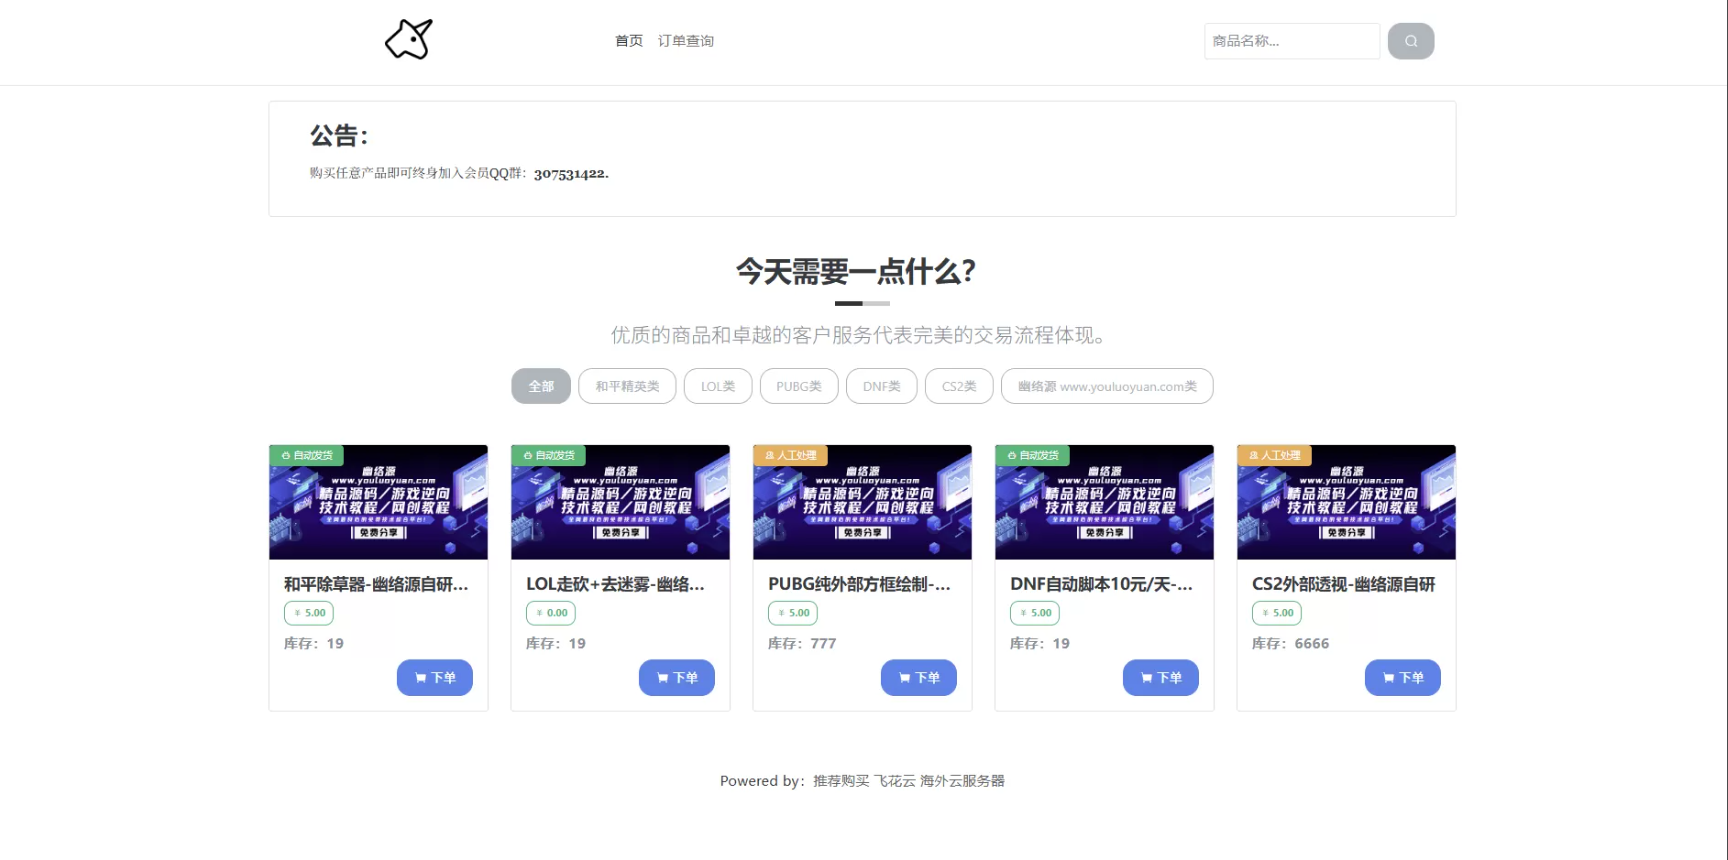This screenshot has width=1728, height=860.
Task: Click 下单 on PUBG纯外部方框绘制 card
Action: click(x=918, y=677)
